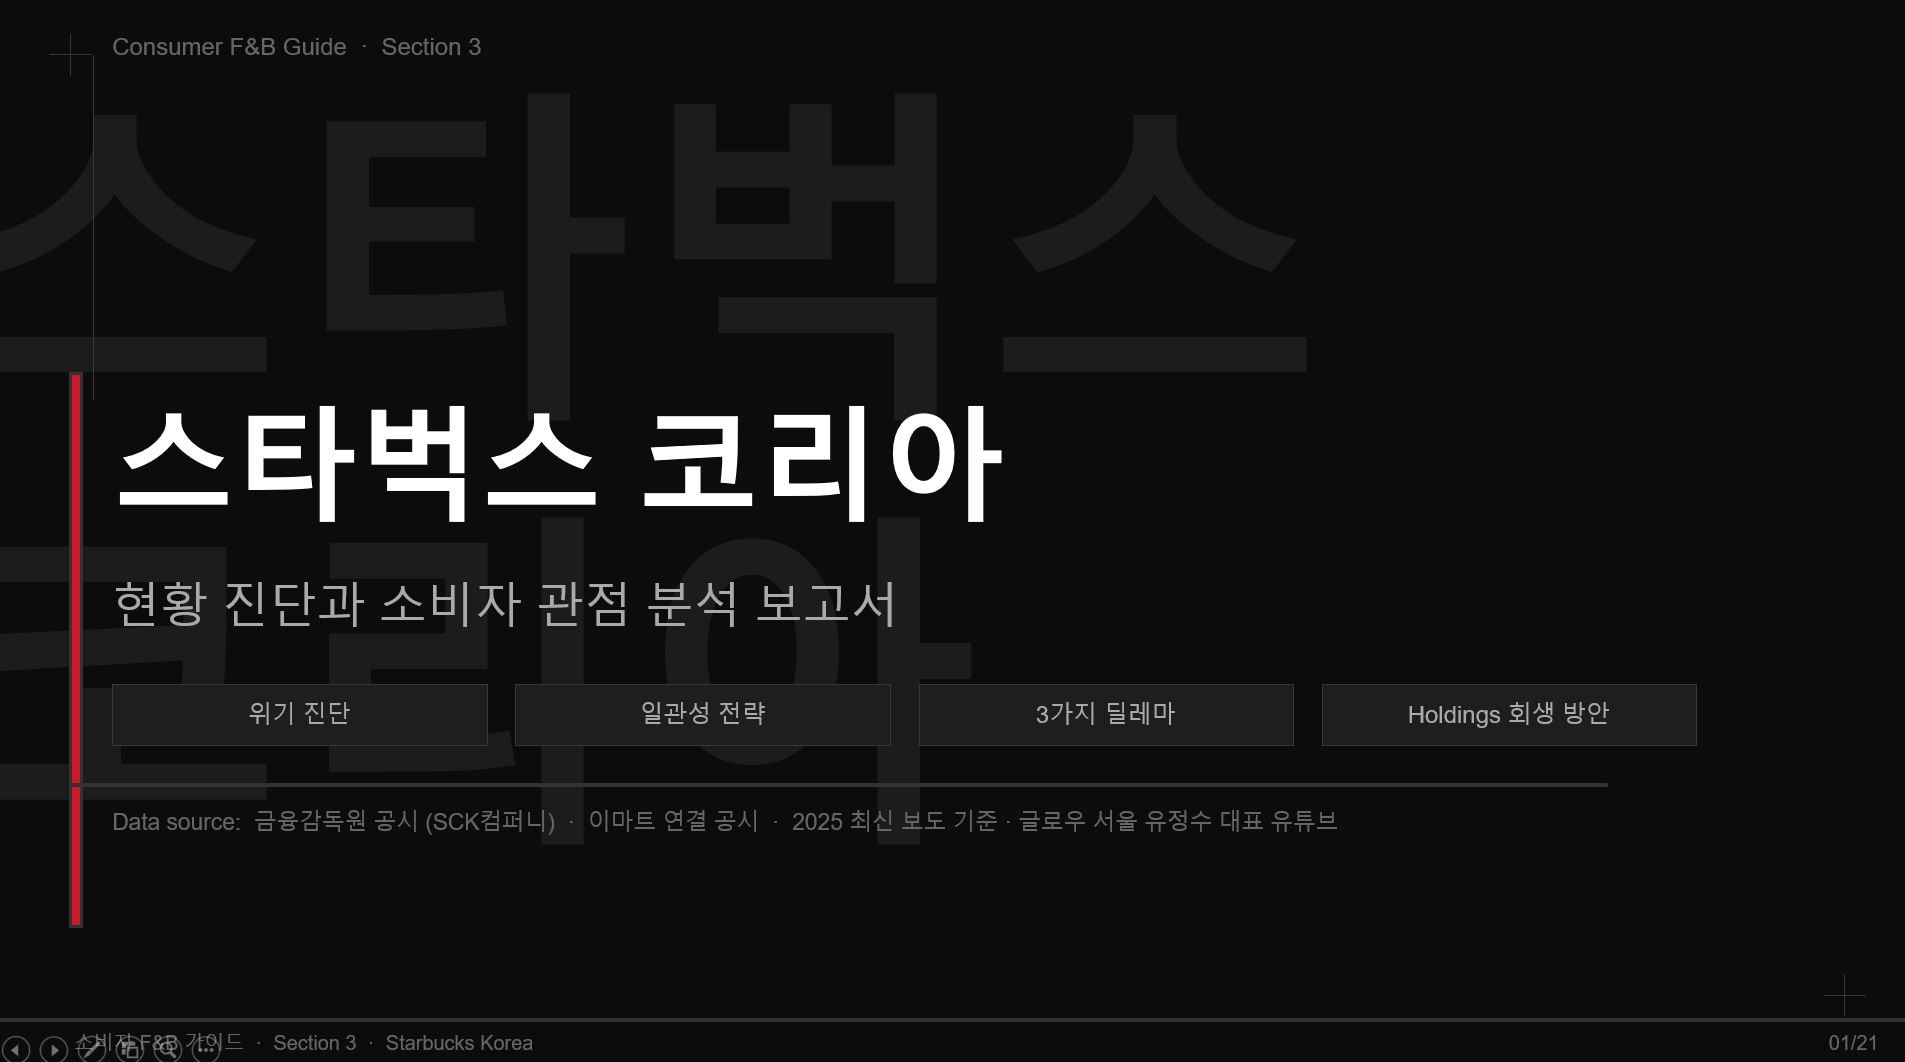
Task: Activate the zoom magnifier icon
Action: pos(168,1049)
